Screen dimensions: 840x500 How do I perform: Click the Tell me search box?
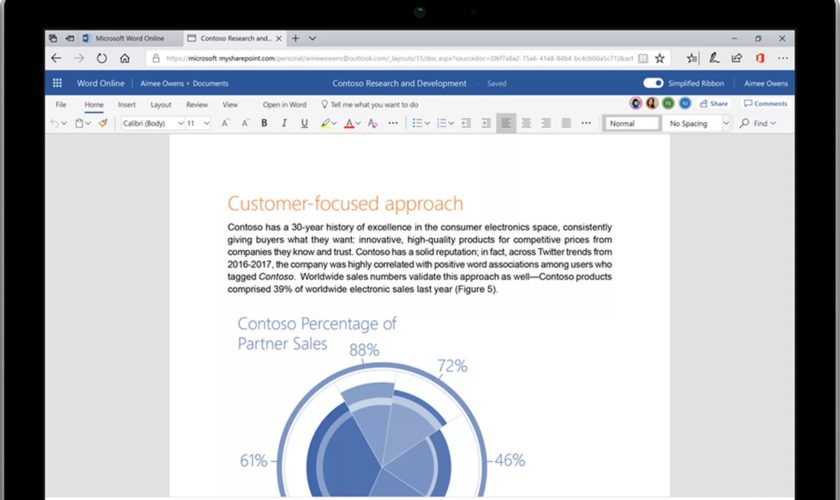370,104
